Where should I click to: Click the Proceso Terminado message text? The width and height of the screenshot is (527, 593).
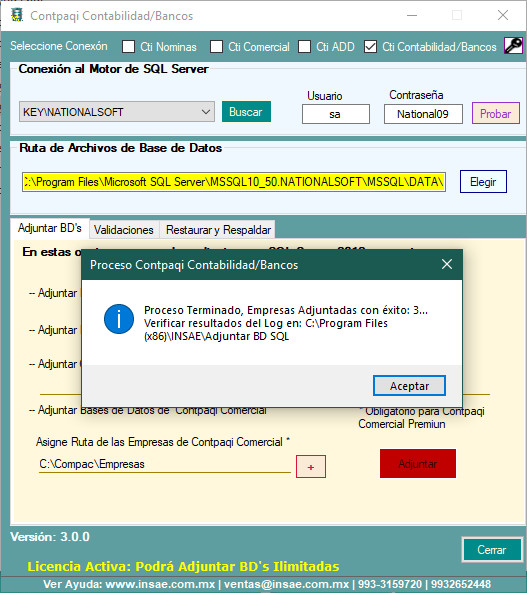coord(286,323)
